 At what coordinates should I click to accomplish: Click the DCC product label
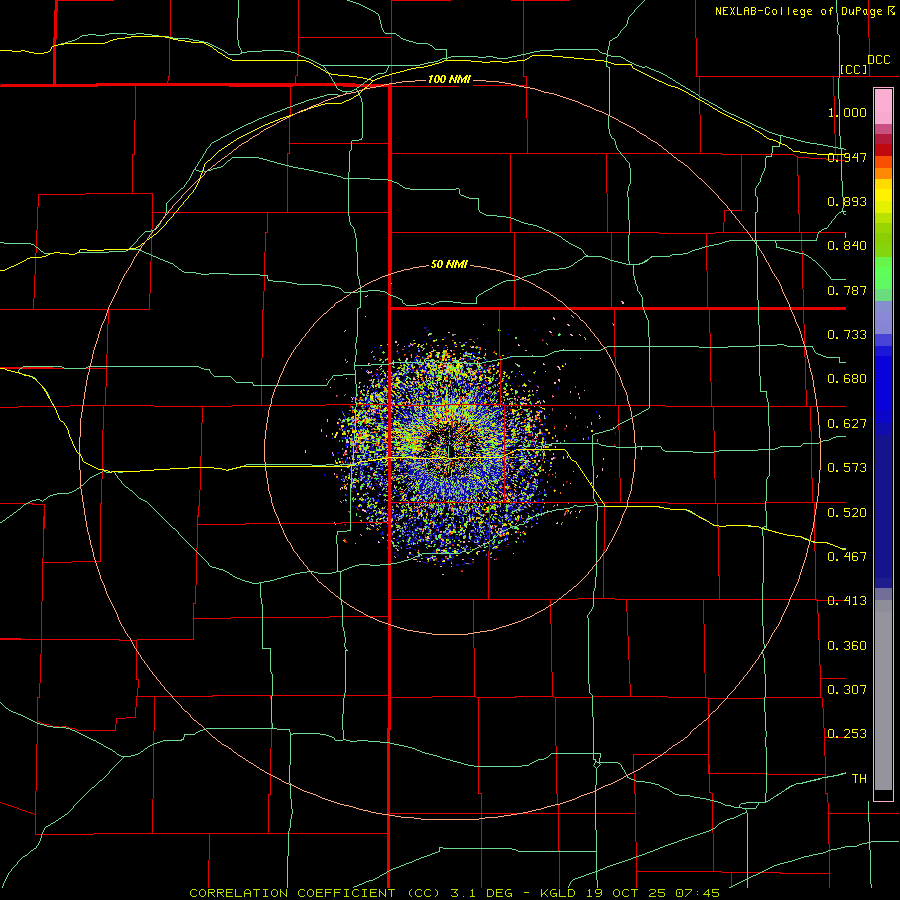tap(878, 60)
